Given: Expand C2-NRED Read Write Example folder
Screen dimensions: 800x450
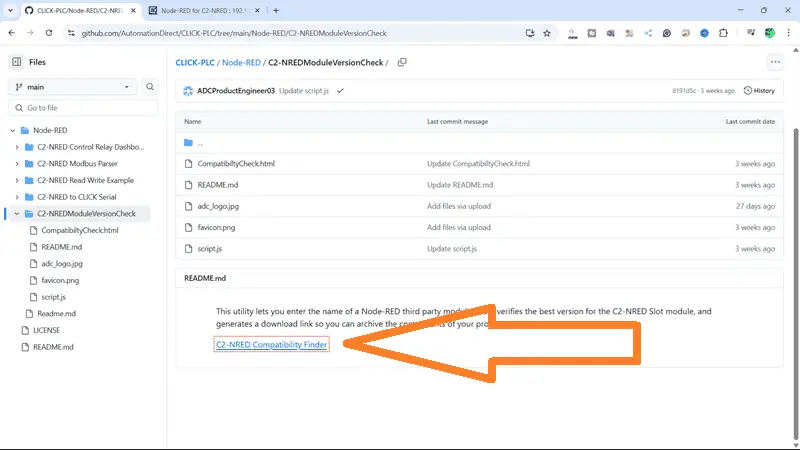Looking at the screenshot, I should click(17, 180).
